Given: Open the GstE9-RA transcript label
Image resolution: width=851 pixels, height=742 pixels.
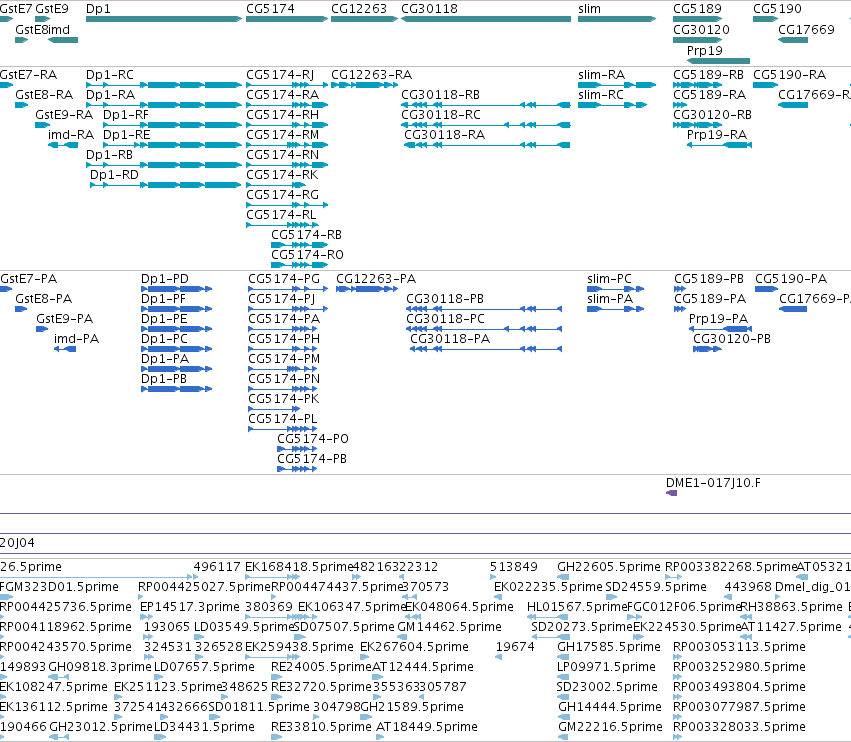Looking at the screenshot, I should pyautogui.click(x=63, y=115).
